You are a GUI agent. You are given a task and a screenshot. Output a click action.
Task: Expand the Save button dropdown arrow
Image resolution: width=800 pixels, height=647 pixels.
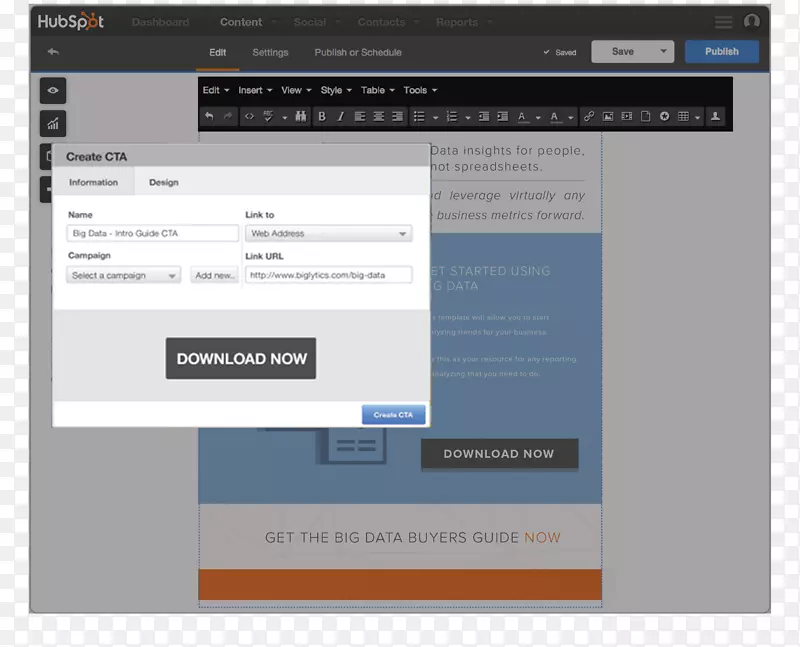pyautogui.click(x=663, y=52)
